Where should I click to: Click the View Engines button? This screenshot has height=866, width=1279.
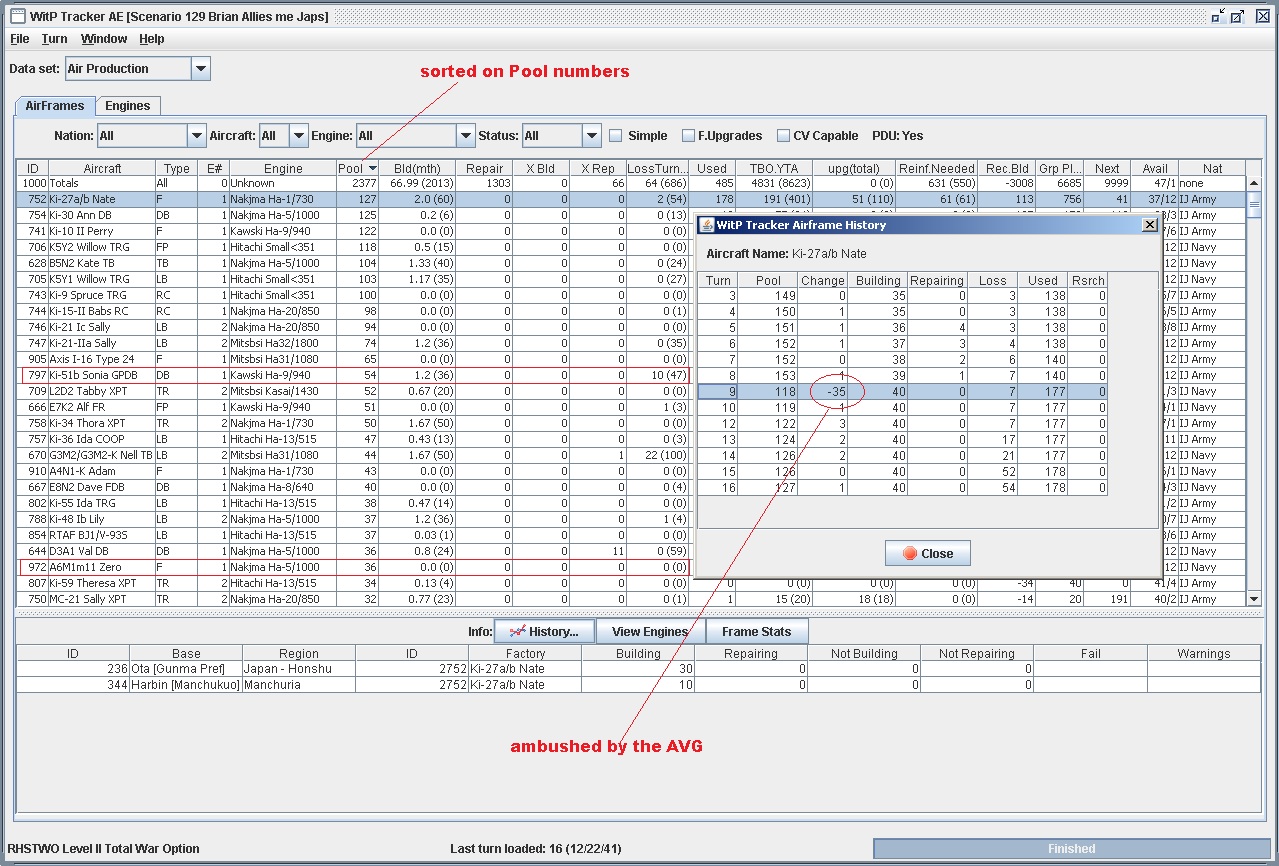[650, 632]
